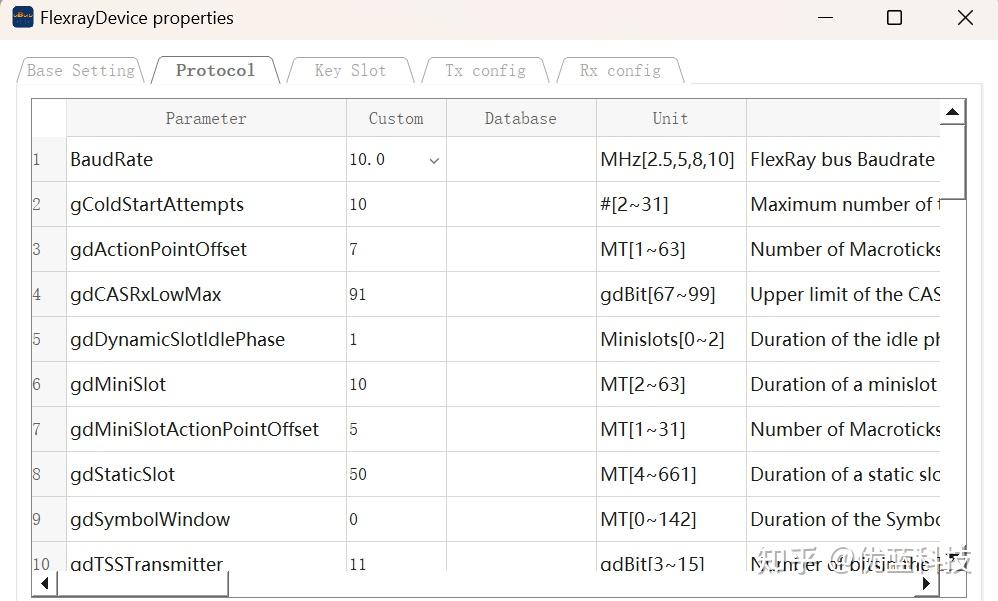Click the gdCASRxLowMax value 91
Image resolution: width=998 pixels, height=601 pixels.
(358, 295)
